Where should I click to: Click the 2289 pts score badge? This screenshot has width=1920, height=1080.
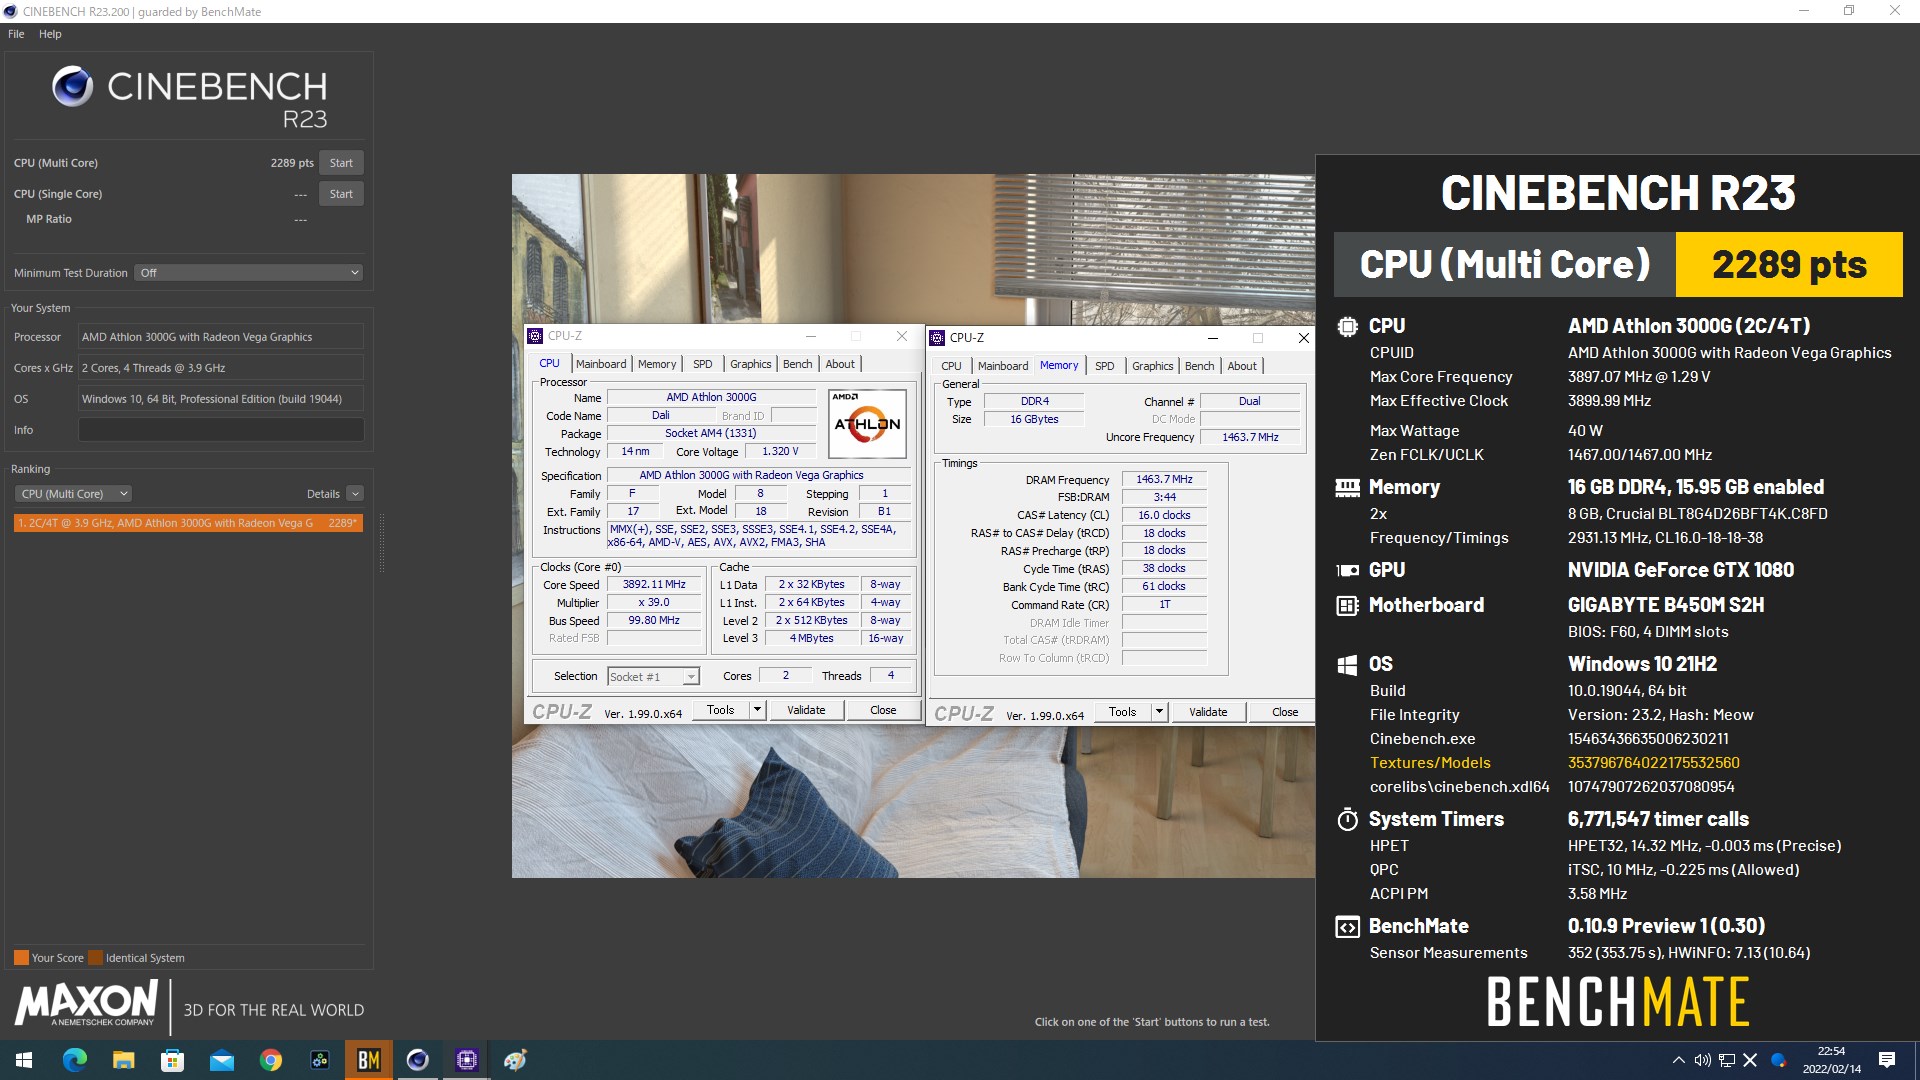pos(1789,265)
